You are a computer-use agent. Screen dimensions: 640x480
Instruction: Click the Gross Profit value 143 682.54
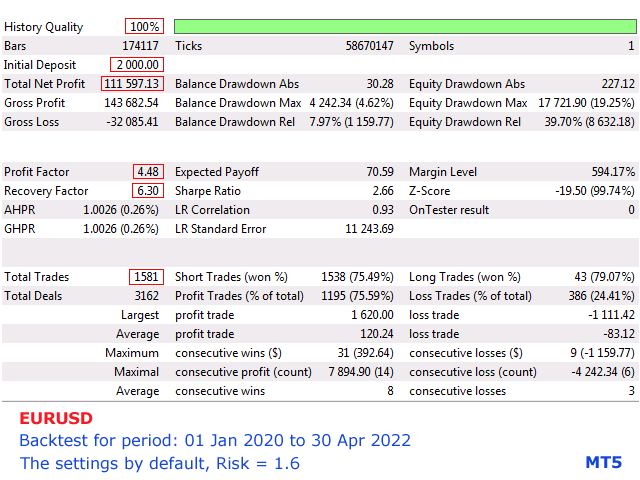[131, 103]
